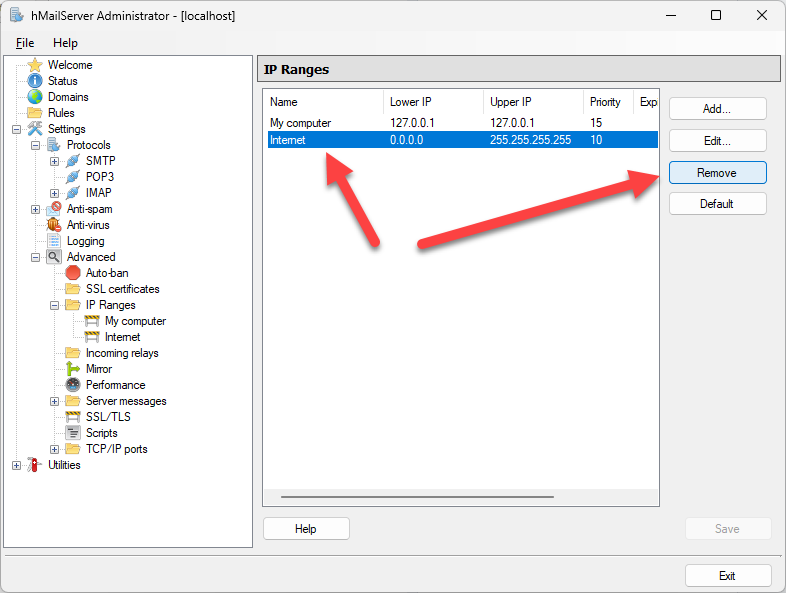The image size is (786, 593).
Task: Click the Anti-spam icon
Action: (54, 209)
